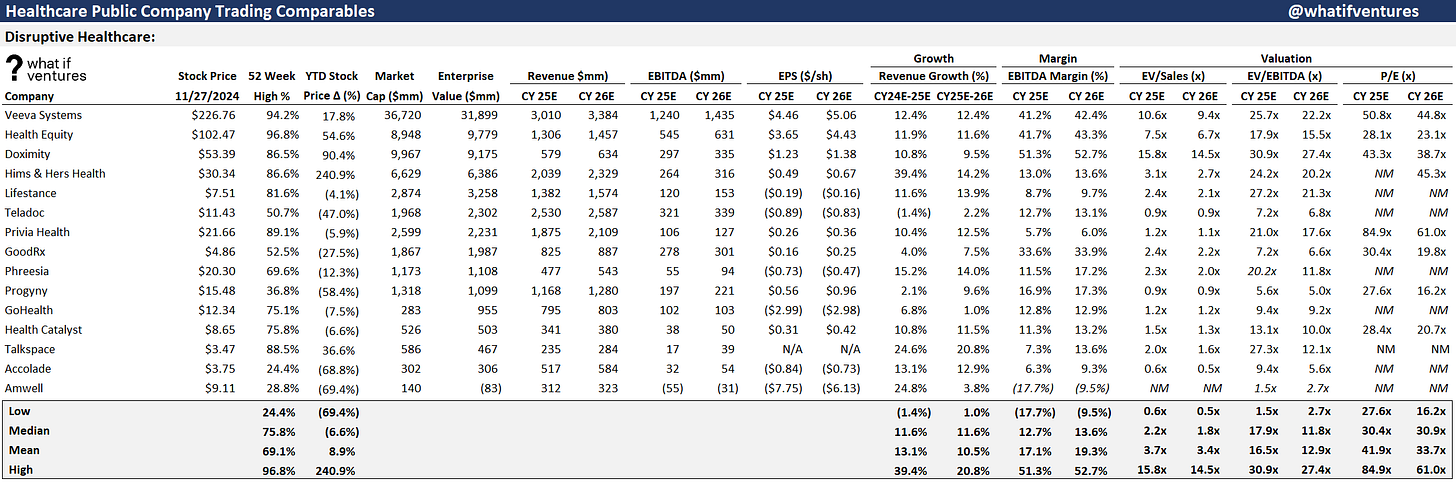
Task: Click the Mean P/E CY 25E 41.9x
Action: [1374, 450]
